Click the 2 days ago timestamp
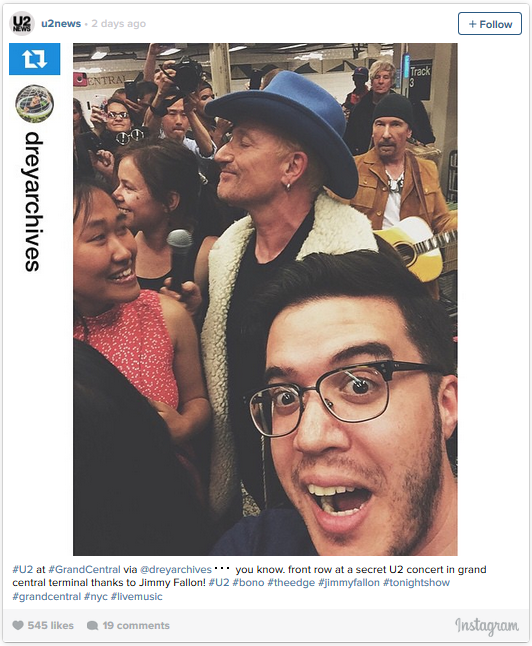Screen dimensions: 532x646 click(119, 23)
